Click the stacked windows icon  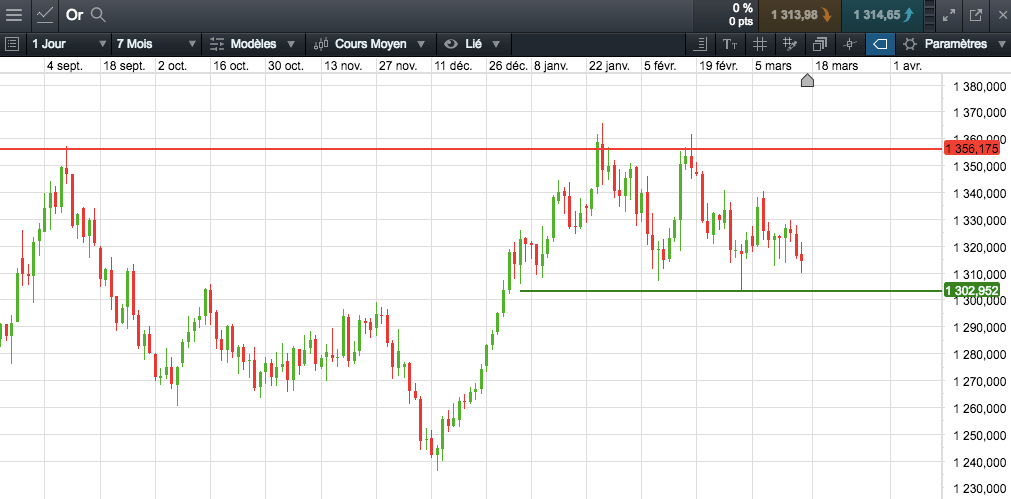tap(820, 44)
